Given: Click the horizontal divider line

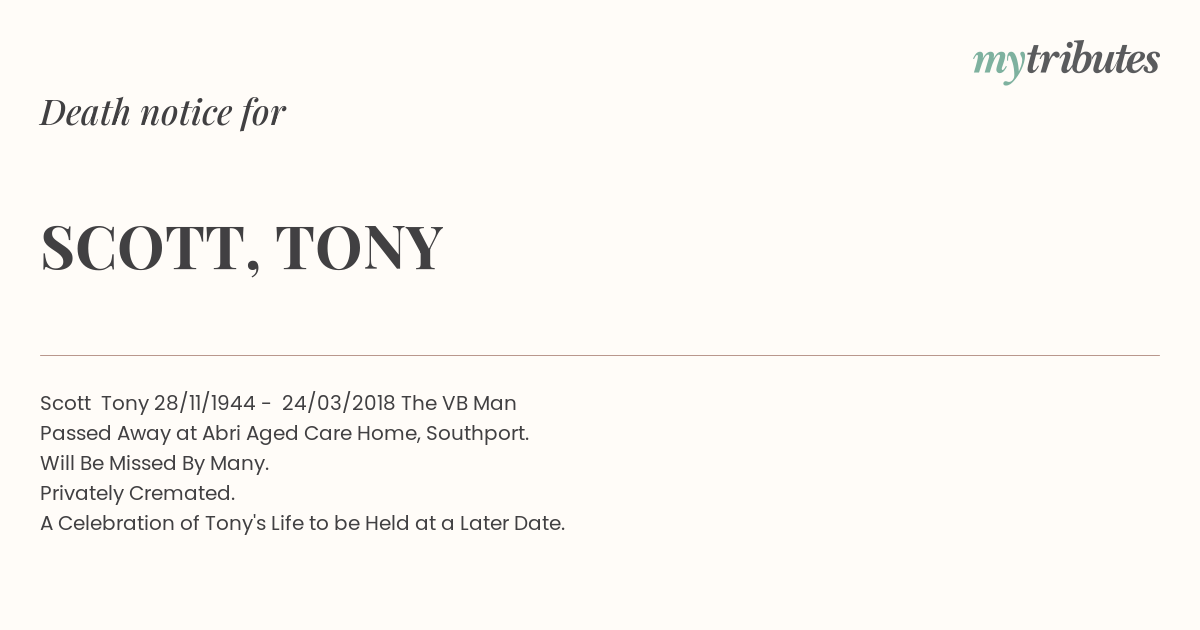Looking at the screenshot, I should pyautogui.click(x=600, y=355).
